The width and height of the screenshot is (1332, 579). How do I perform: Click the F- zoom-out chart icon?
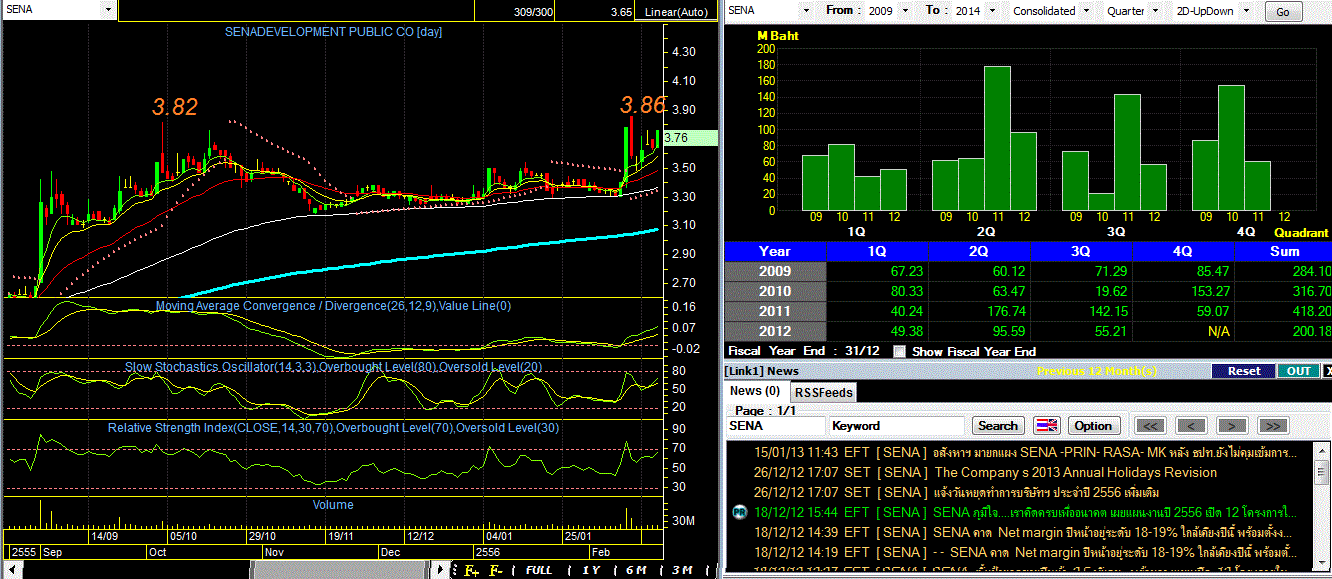pos(496,571)
